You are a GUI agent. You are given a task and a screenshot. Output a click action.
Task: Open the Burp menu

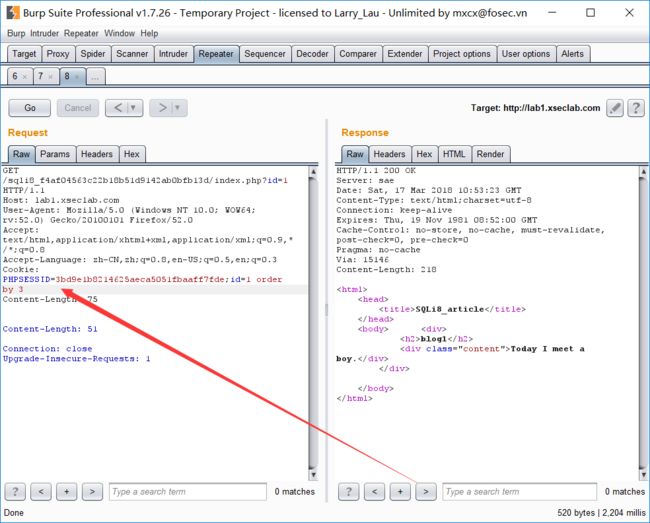tap(16, 34)
